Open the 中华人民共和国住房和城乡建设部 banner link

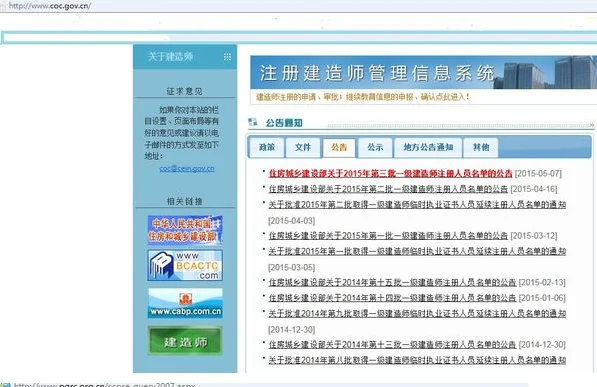[x=185, y=230]
